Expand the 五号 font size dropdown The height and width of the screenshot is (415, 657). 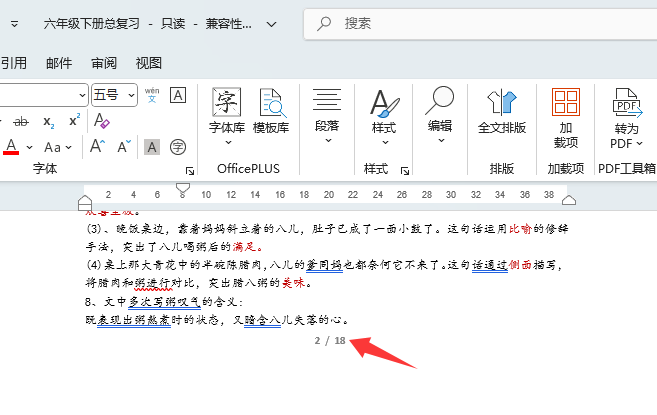[131, 95]
